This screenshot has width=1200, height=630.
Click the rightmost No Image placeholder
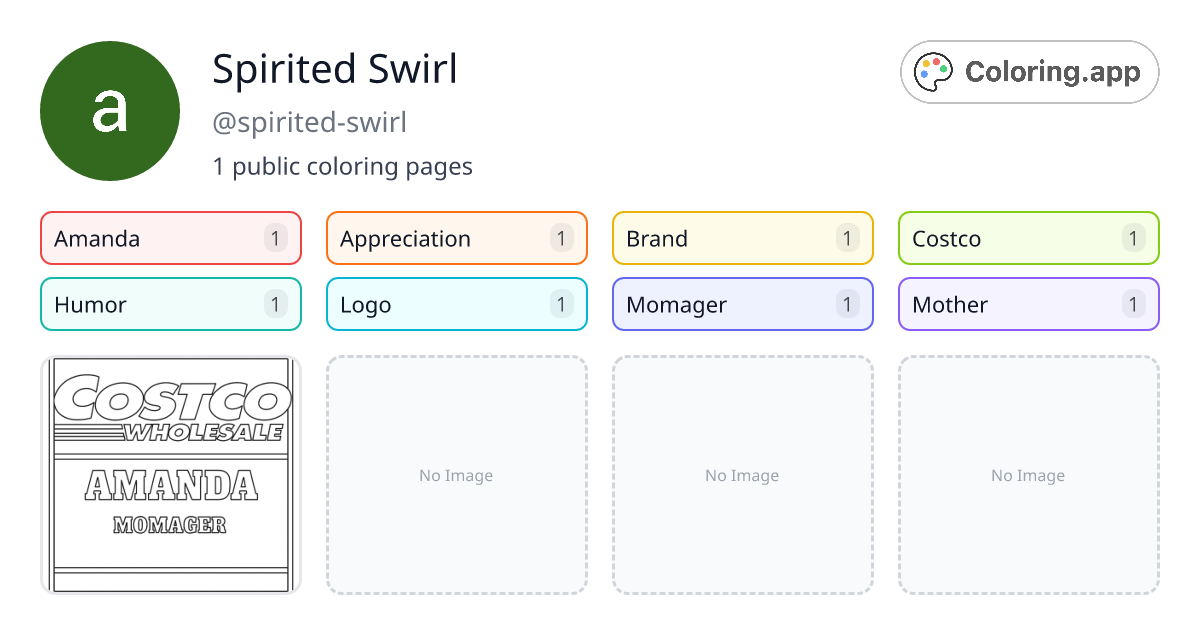[1029, 475]
